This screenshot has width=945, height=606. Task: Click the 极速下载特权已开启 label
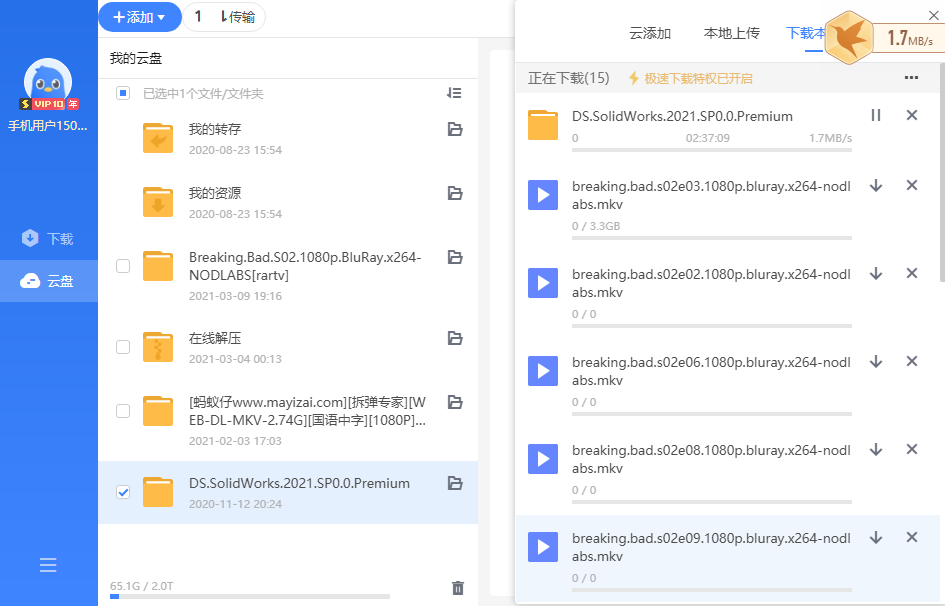691,78
